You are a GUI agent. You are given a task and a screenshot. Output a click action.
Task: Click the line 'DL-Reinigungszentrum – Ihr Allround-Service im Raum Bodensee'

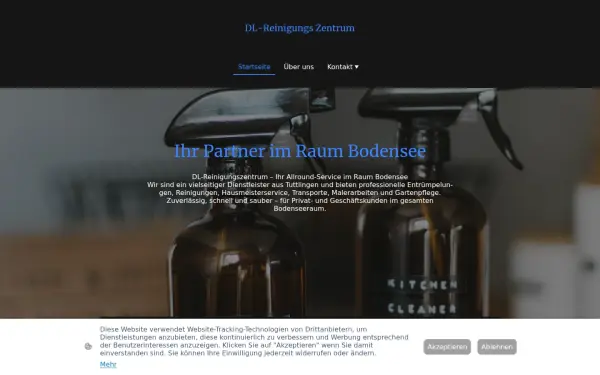point(300,177)
